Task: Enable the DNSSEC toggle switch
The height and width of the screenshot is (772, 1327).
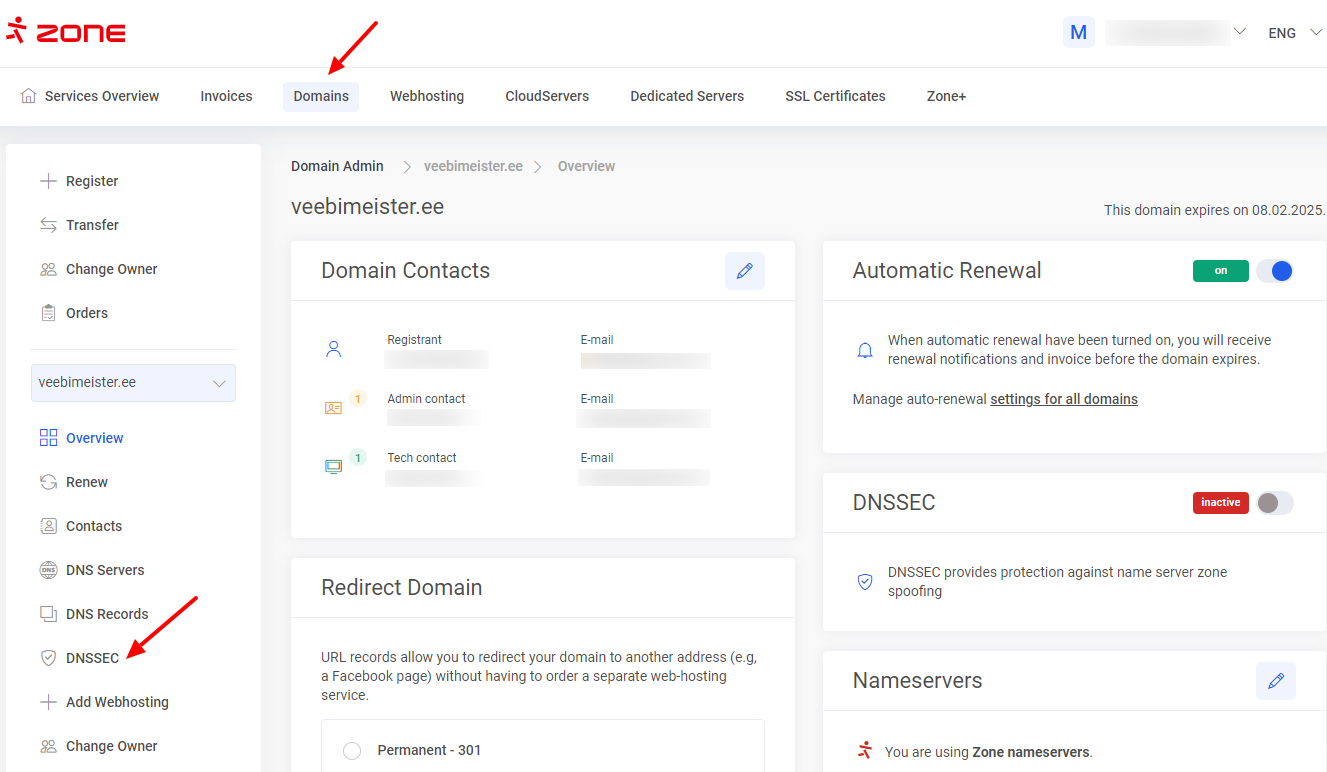Action: (1275, 503)
